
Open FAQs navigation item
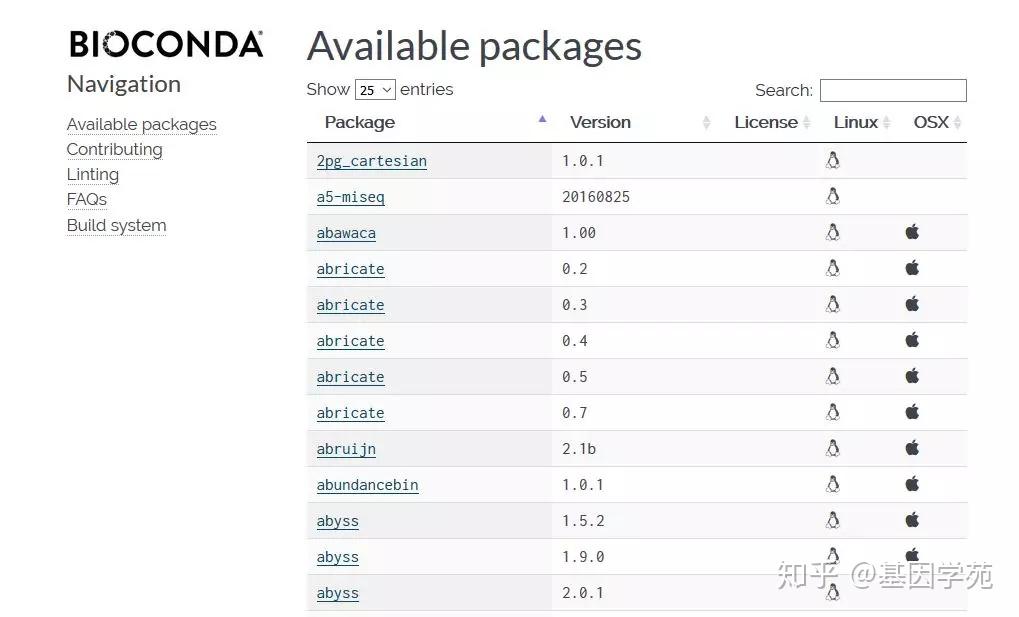pos(87,199)
